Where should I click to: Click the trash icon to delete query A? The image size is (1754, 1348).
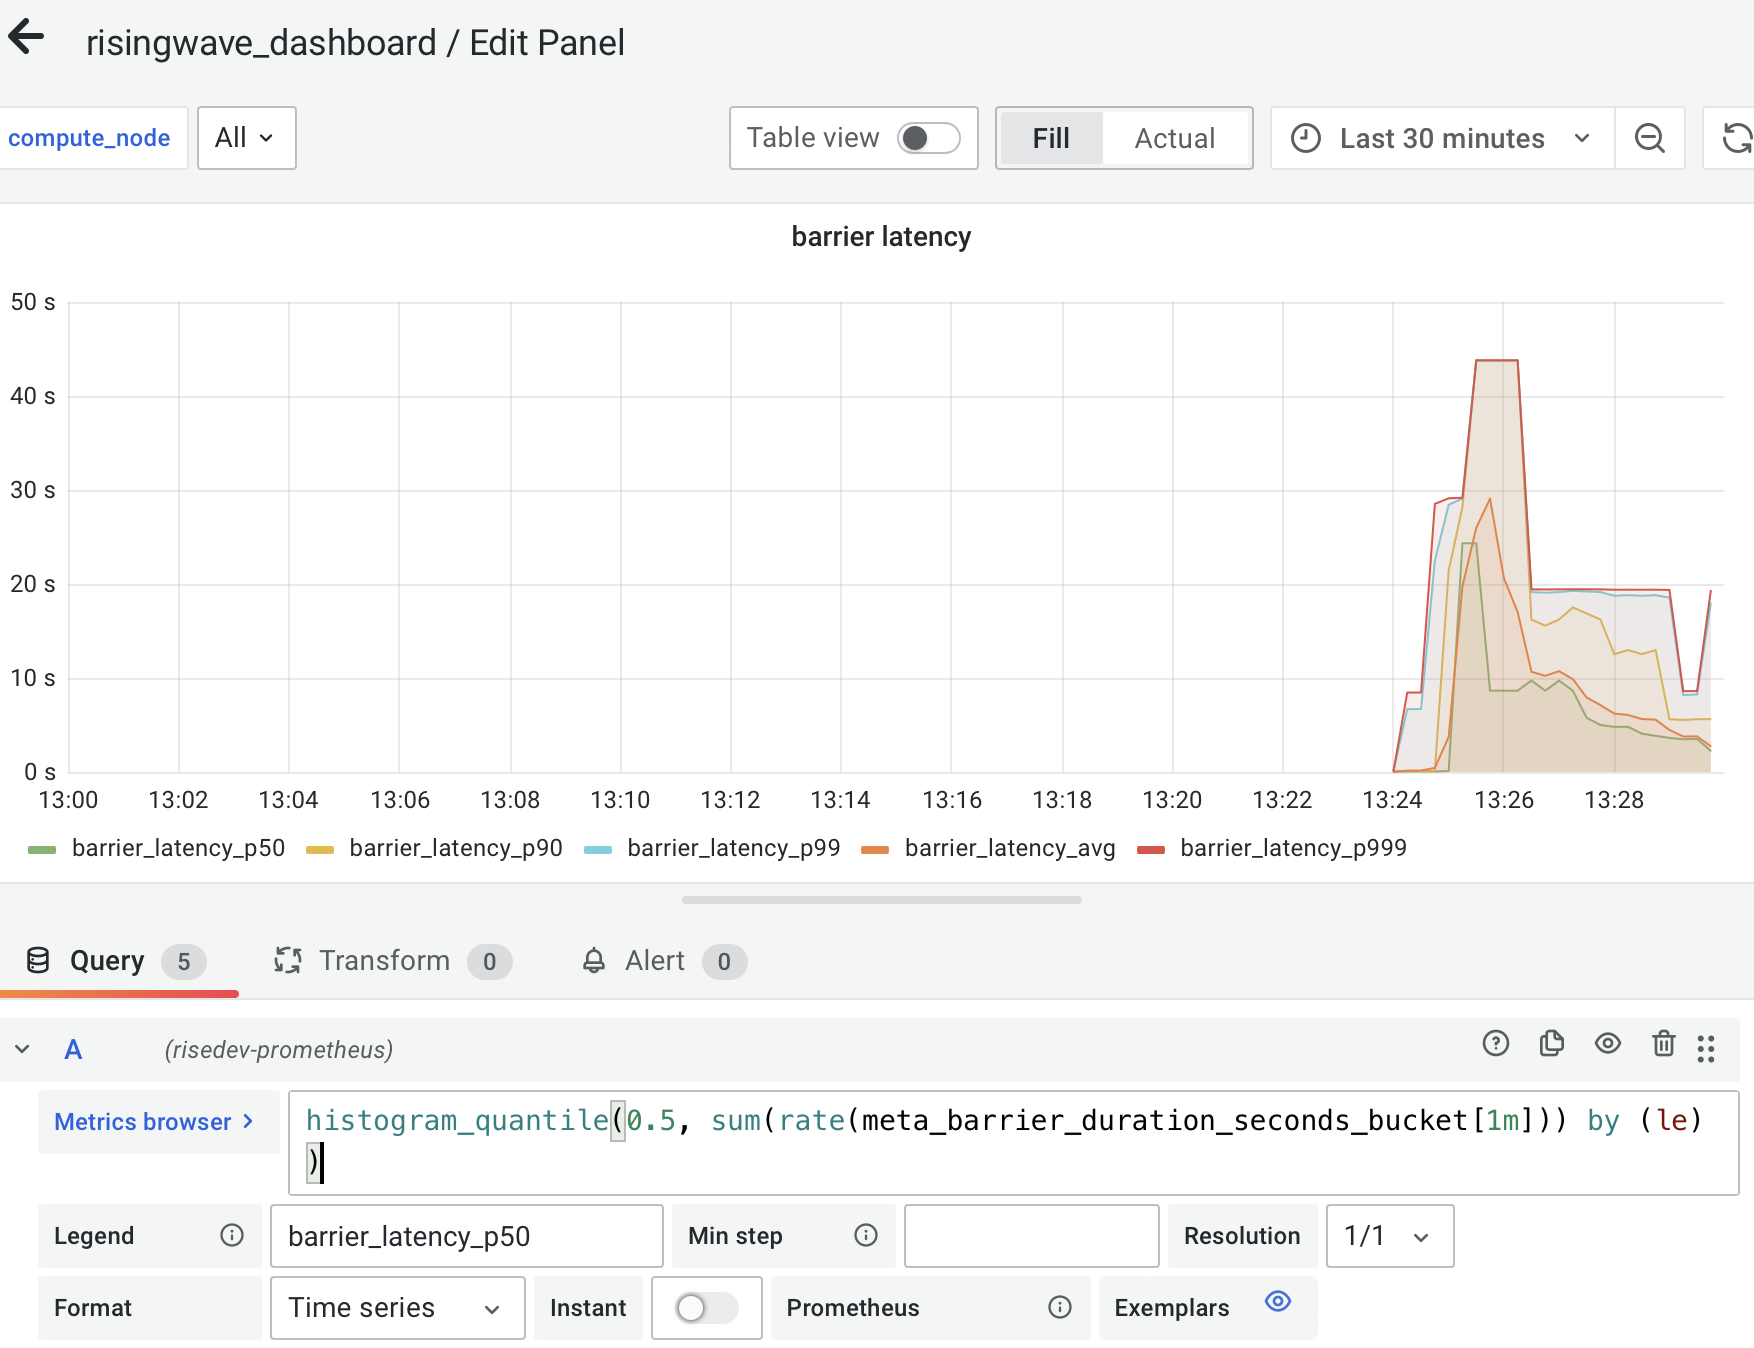(x=1663, y=1043)
